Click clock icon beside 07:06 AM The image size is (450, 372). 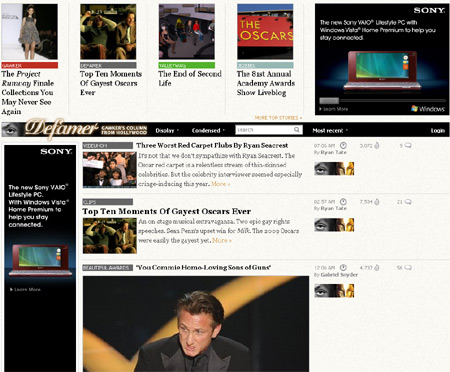[343, 145]
